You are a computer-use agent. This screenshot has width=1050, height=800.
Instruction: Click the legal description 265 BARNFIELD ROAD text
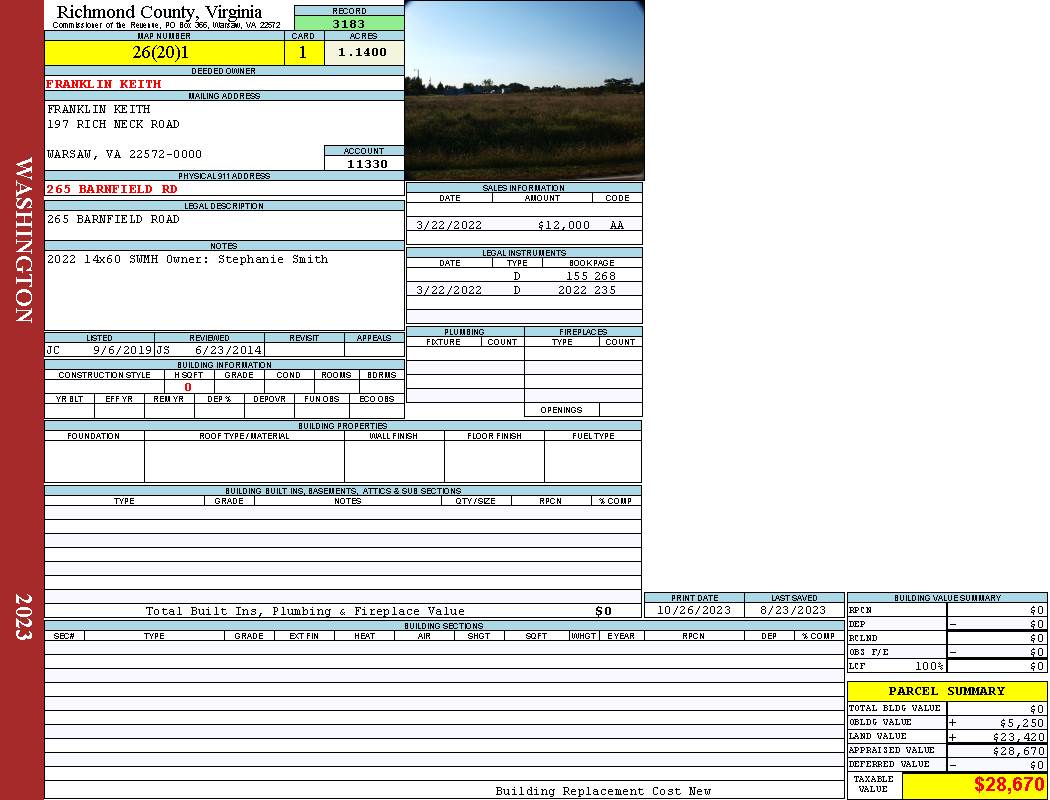tap(113, 219)
